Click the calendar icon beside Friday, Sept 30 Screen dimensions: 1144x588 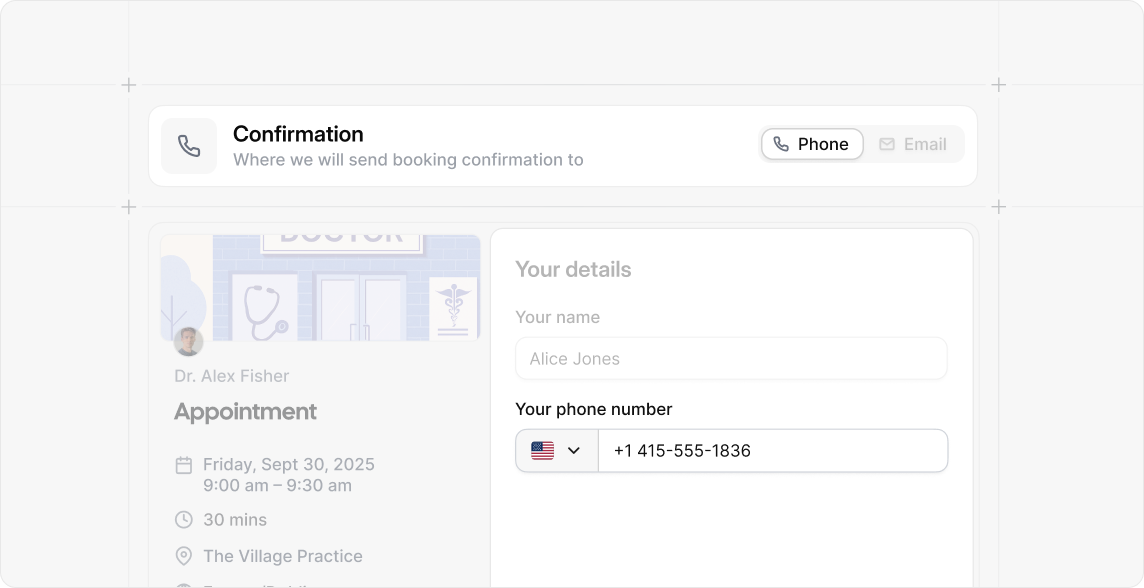pyautogui.click(x=184, y=465)
